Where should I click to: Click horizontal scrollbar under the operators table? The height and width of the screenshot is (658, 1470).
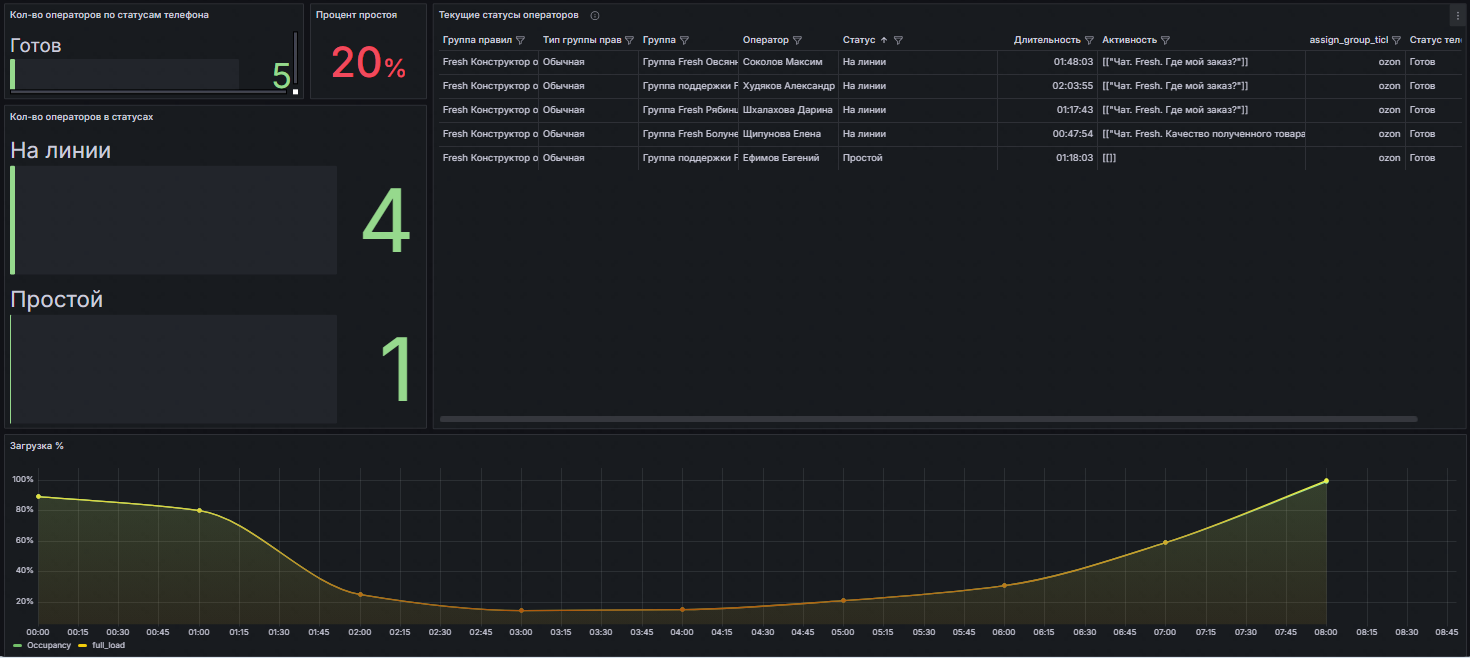click(x=928, y=419)
